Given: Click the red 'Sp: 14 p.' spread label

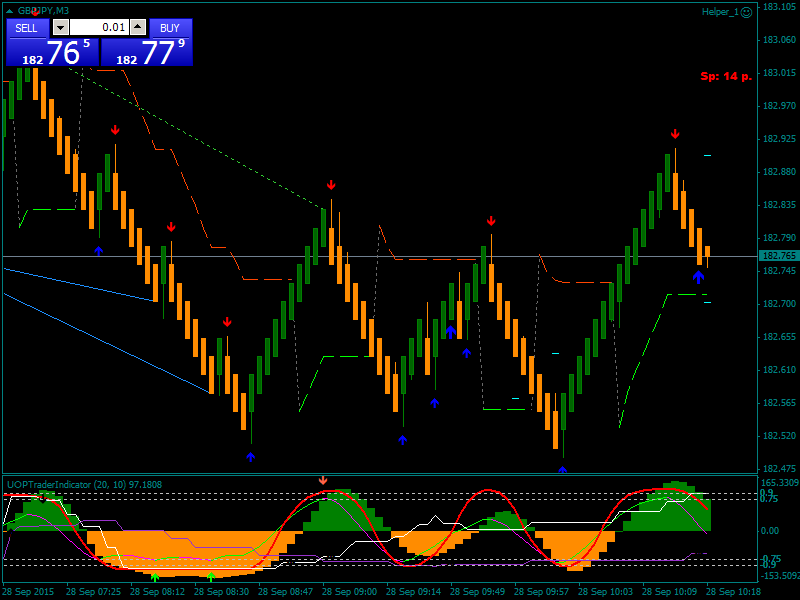Looking at the screenshot, I should pyautogui.click(x=726, y=77).
